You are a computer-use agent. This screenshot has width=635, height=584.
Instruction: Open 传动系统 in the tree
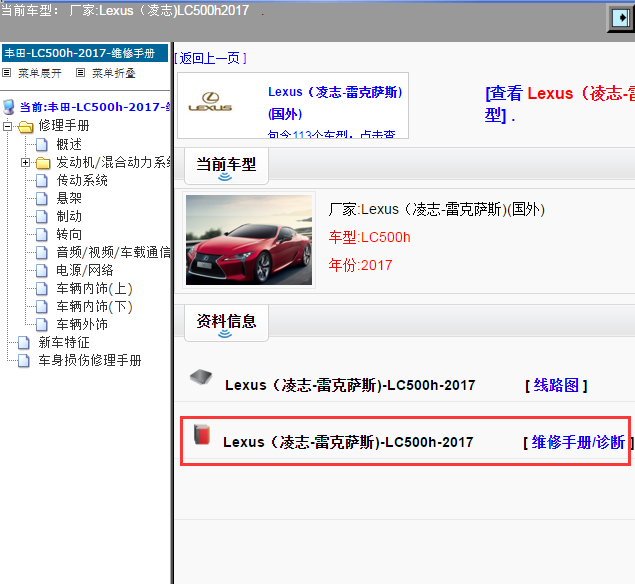(x=82, y=181)
